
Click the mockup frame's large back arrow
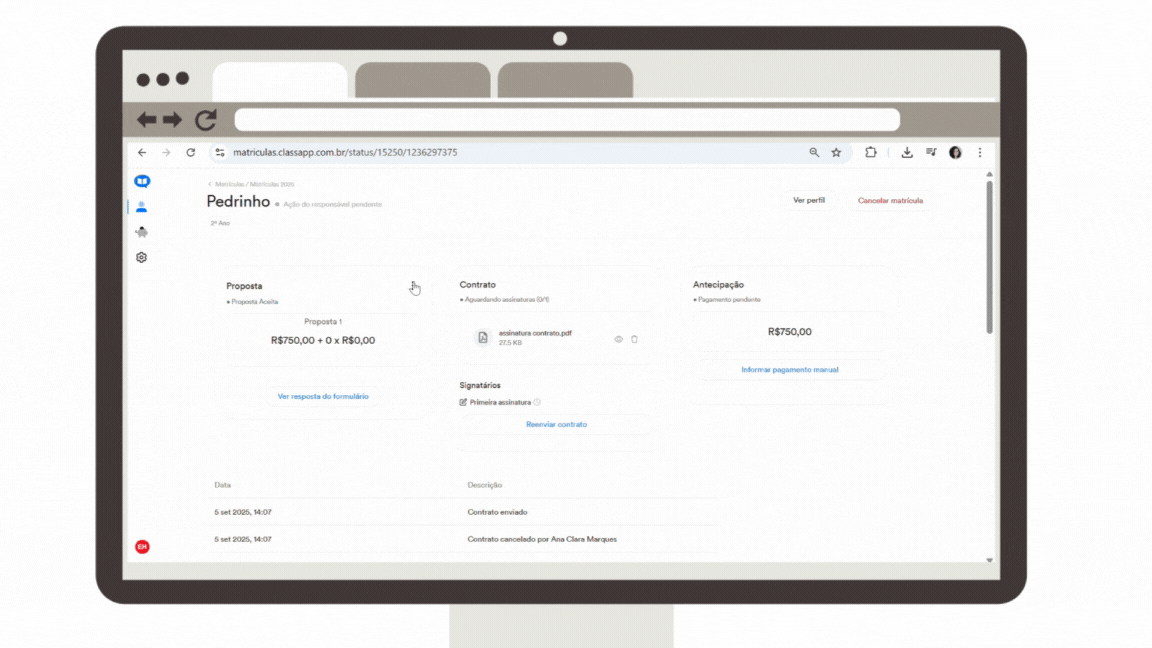[146, 119]
